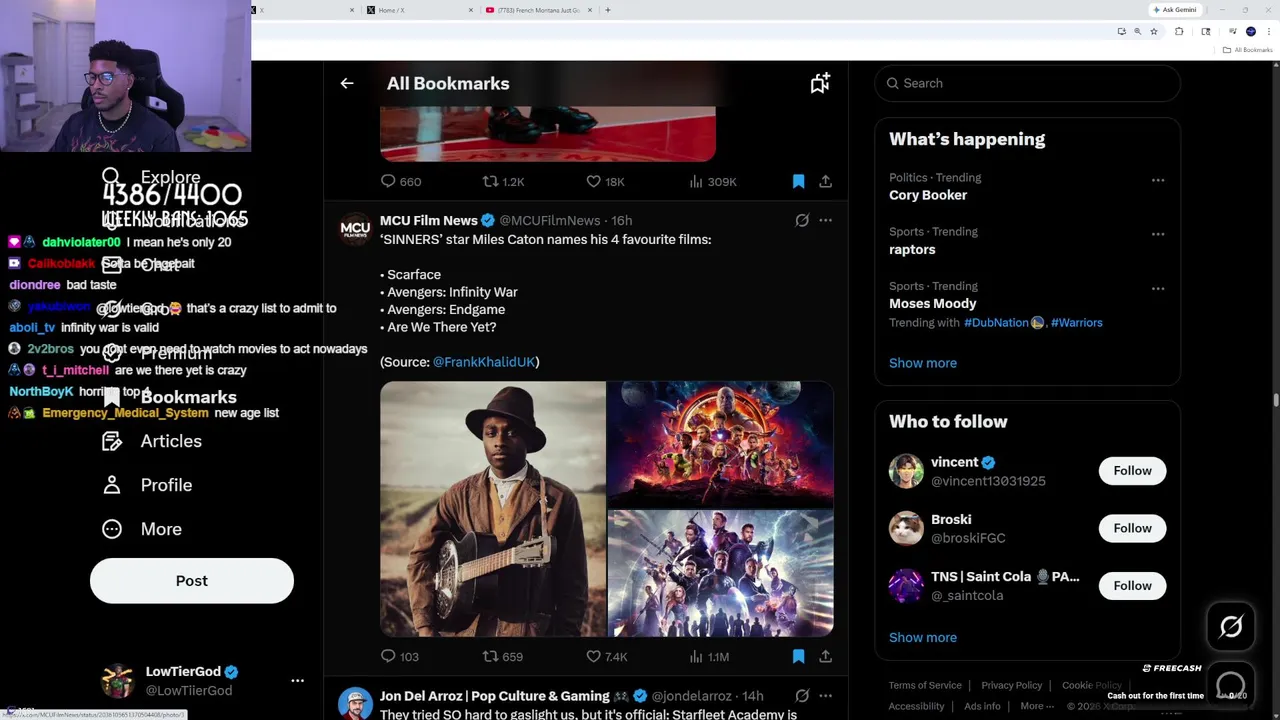Show more under Who to follow
Image resolution: width=1280 pixels, height=720 pixels.
923,638
